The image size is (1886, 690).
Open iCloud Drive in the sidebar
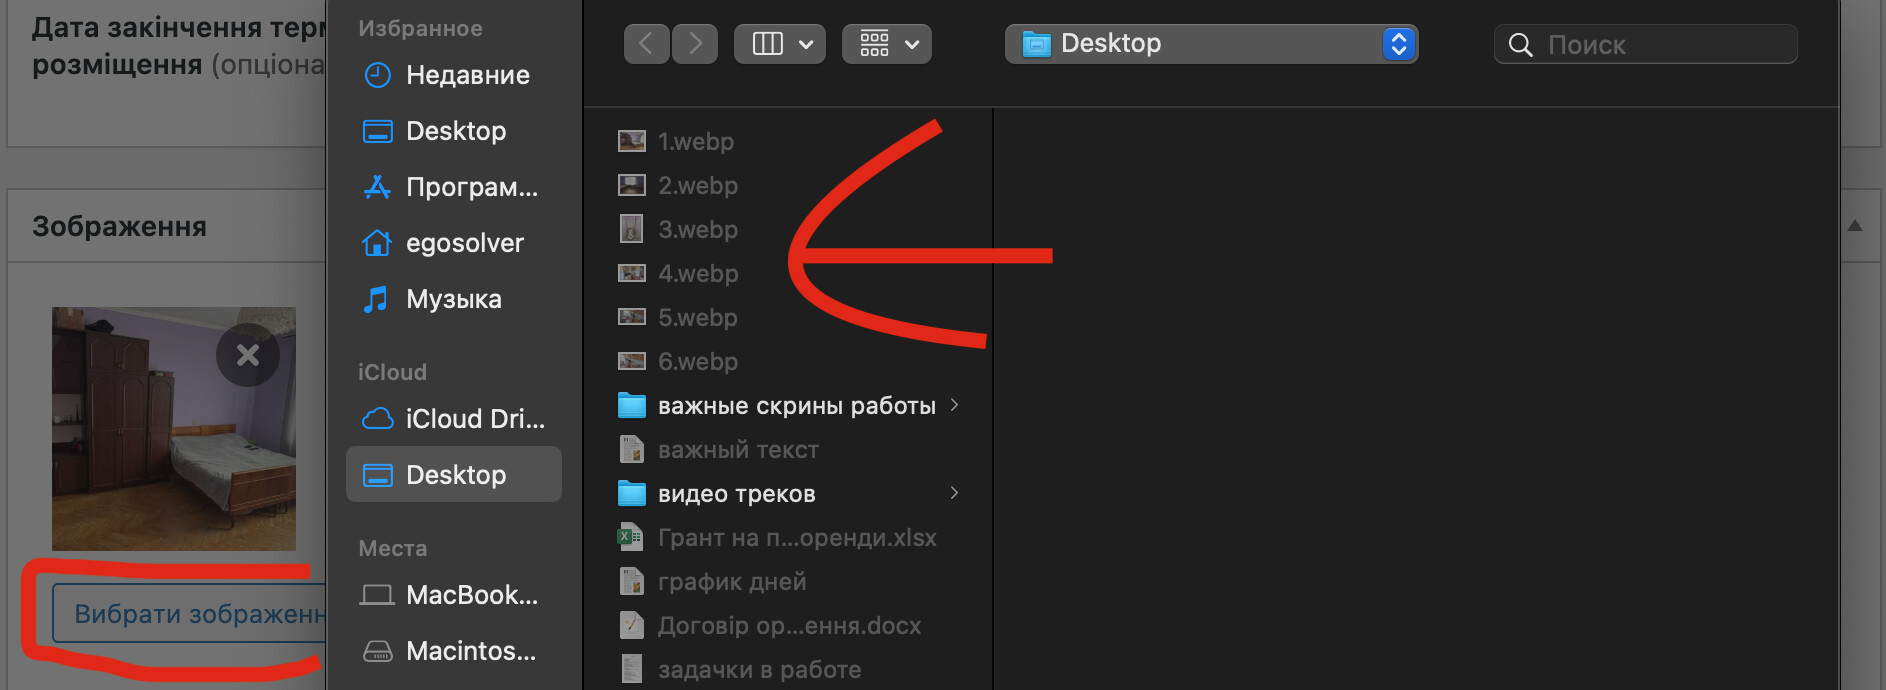coord(454,418)
